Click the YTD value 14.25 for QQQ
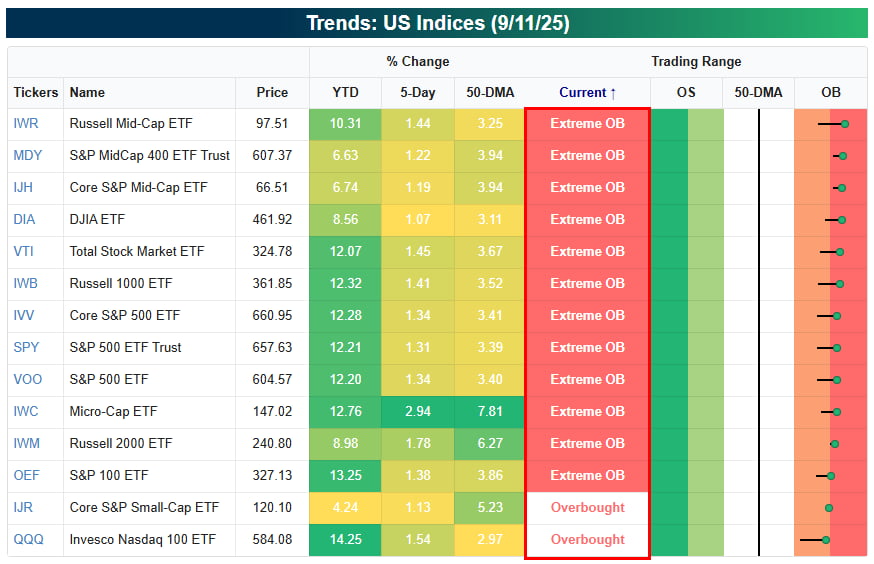 [345, 540]
